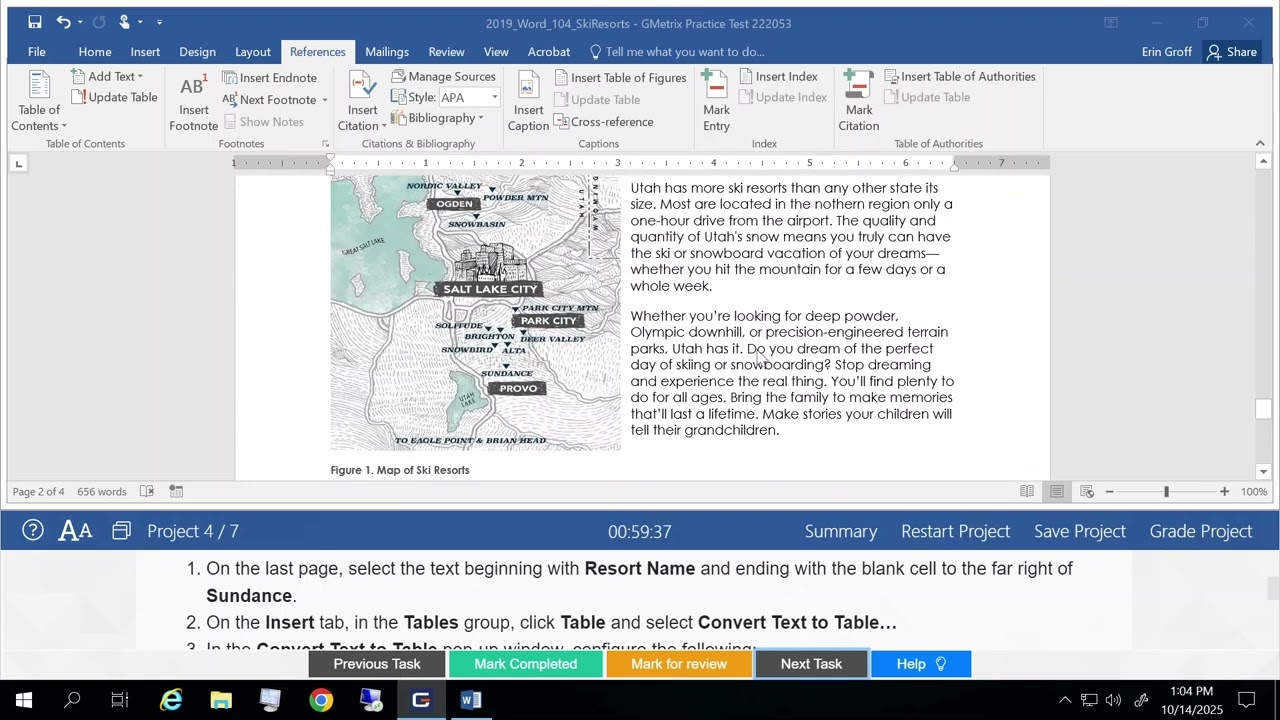
Task: Switch to the Insert tab
Action: [145, 52]
